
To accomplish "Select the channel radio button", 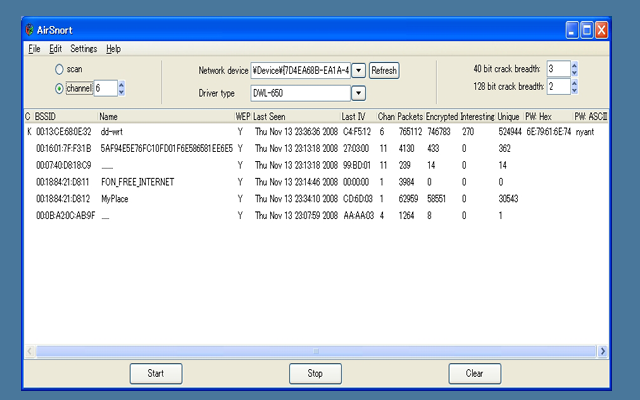I will click(x=59, y=88).
